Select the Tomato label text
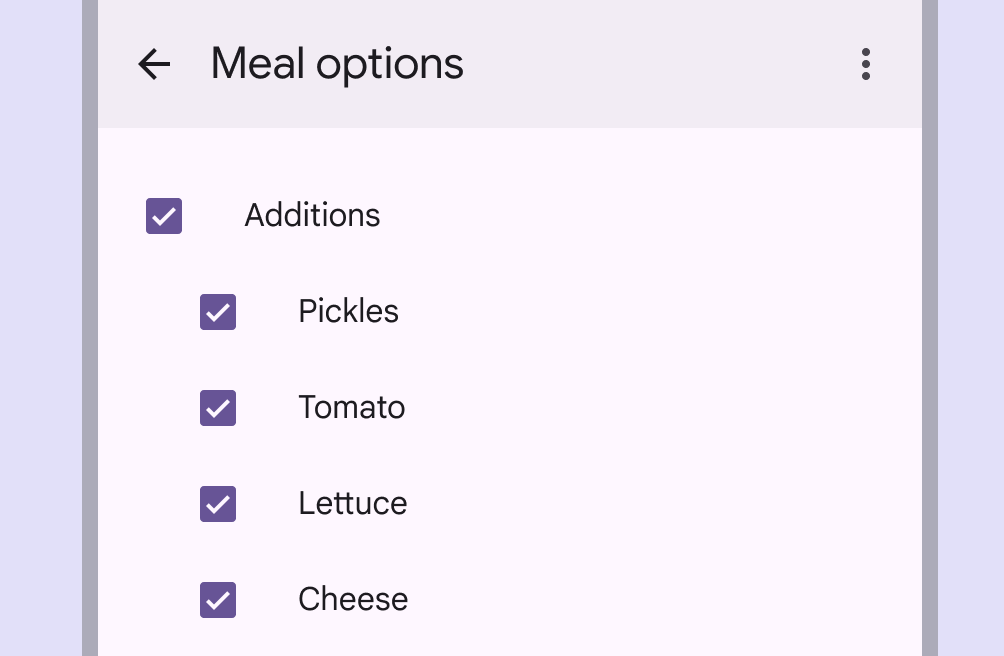The image size is (1004, 656). click(351, 408)
